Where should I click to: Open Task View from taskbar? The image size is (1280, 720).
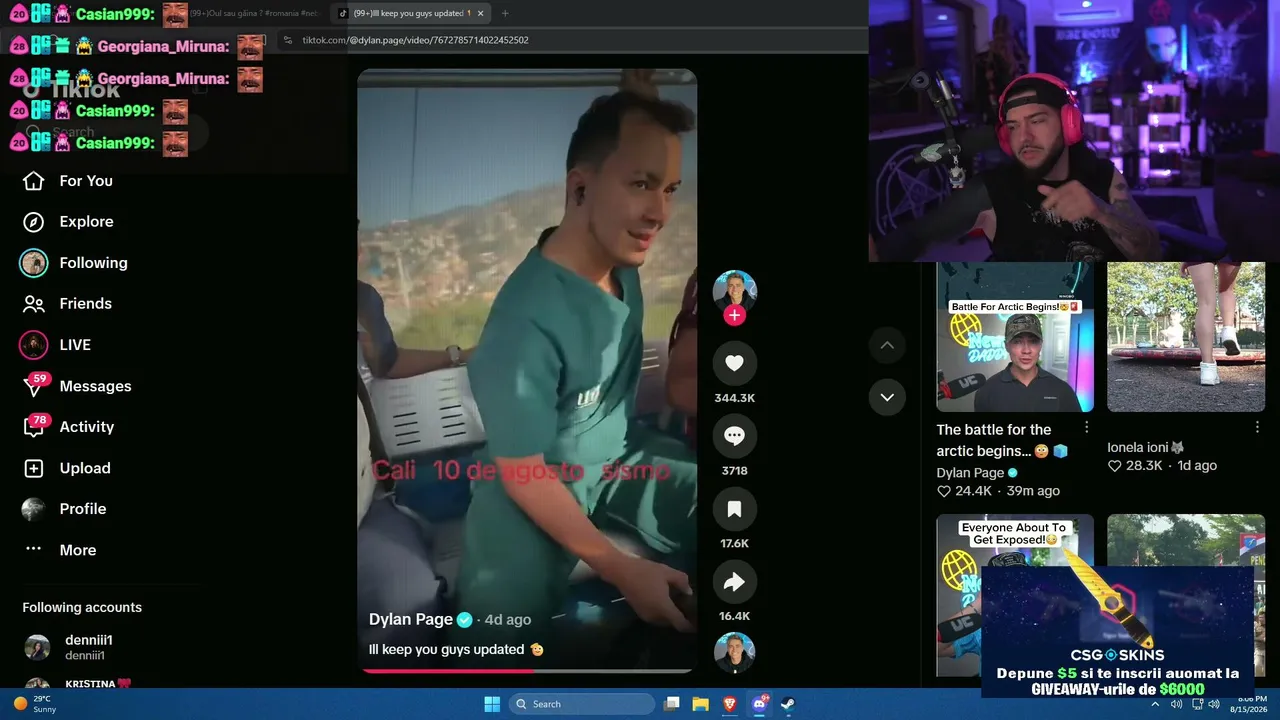(672, 704)
